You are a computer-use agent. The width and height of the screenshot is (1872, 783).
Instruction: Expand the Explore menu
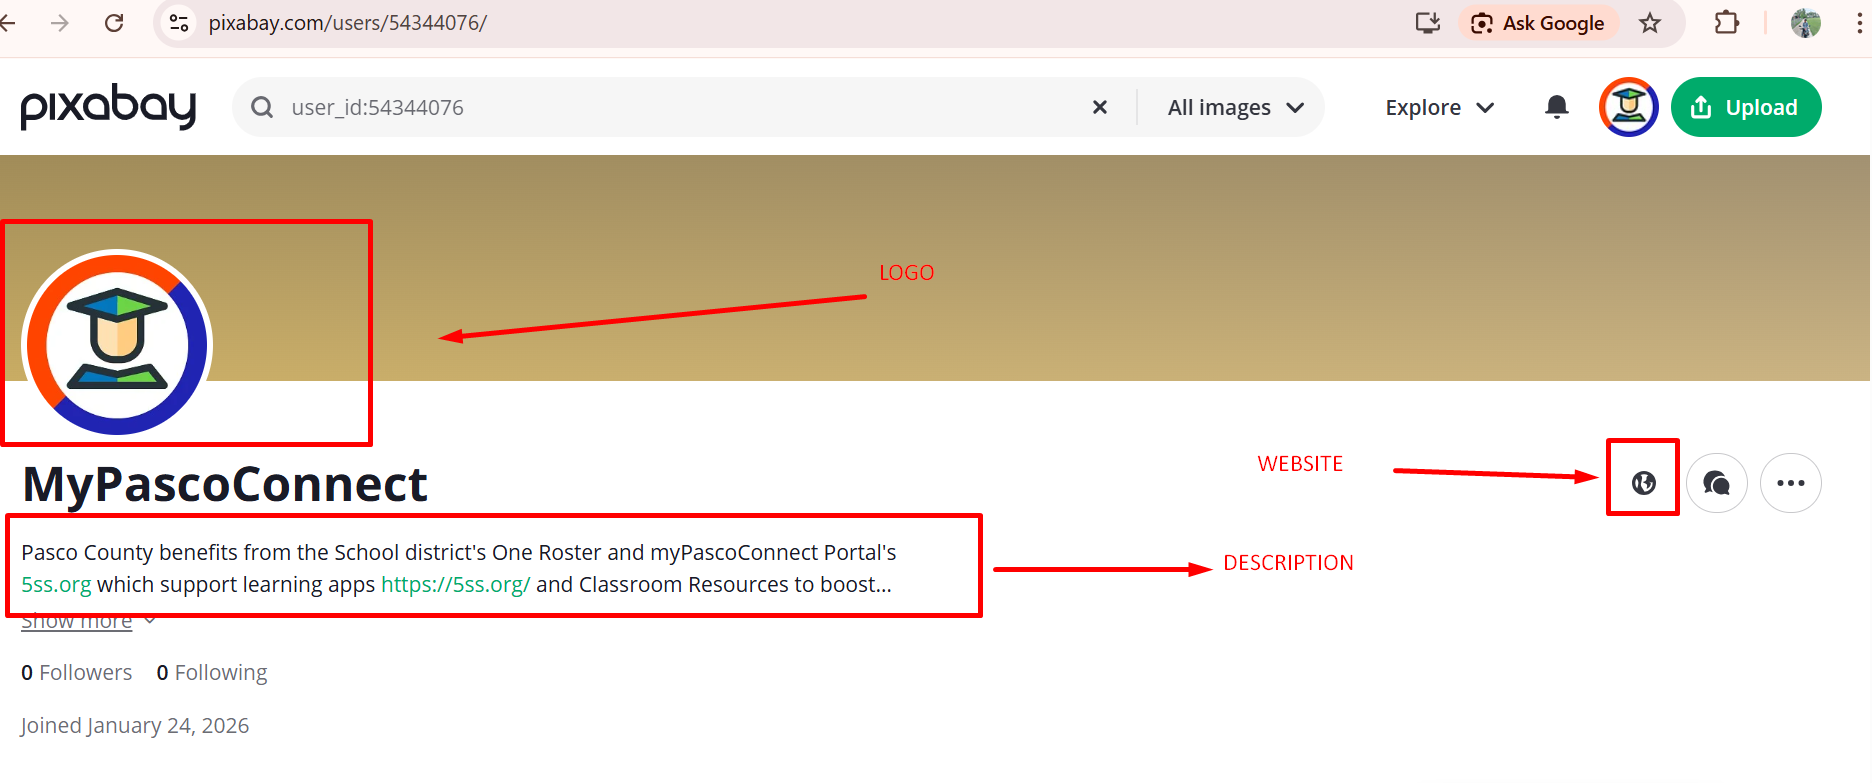pyautogui.click(x=1439, y=107)
